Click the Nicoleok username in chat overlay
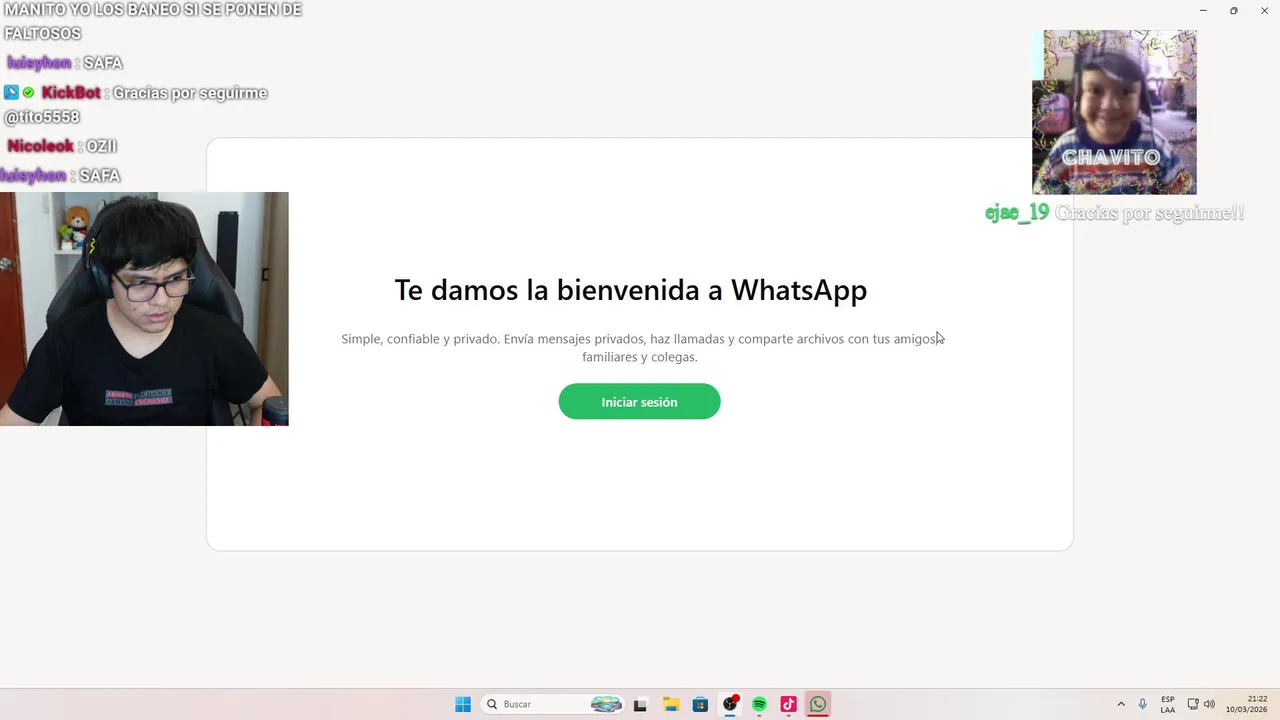 point(41,146)
